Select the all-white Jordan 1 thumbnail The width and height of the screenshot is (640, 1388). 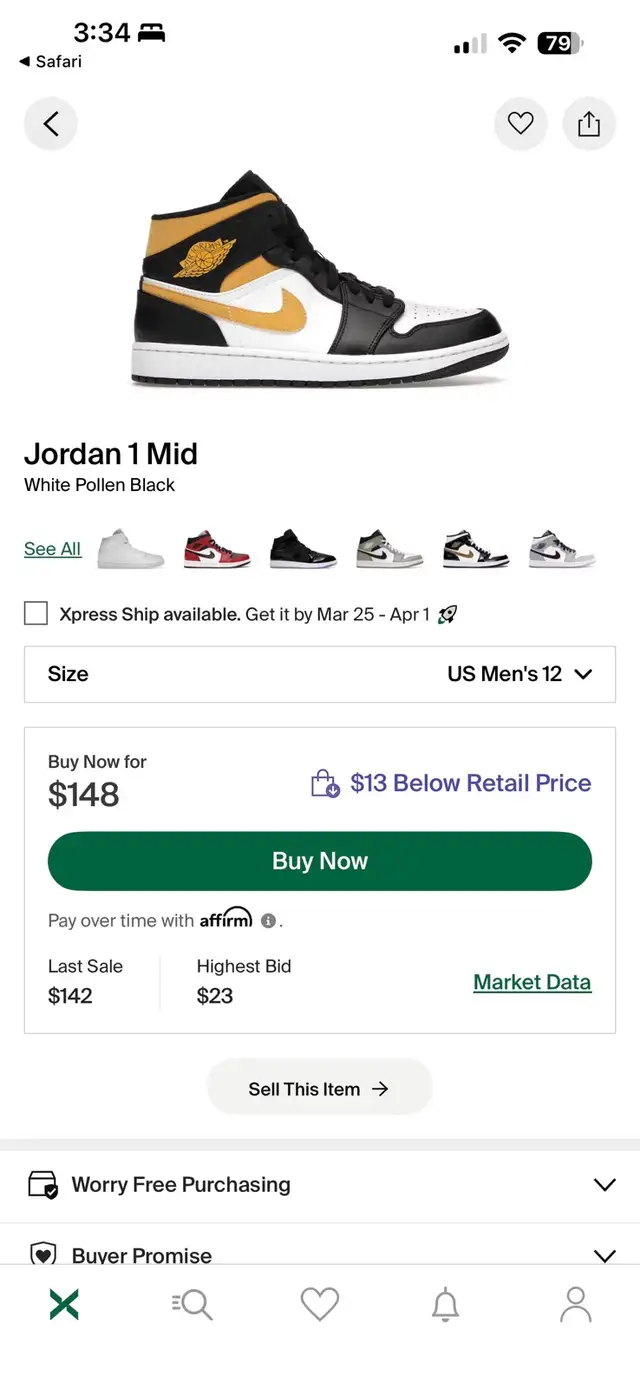click(131, 549)
